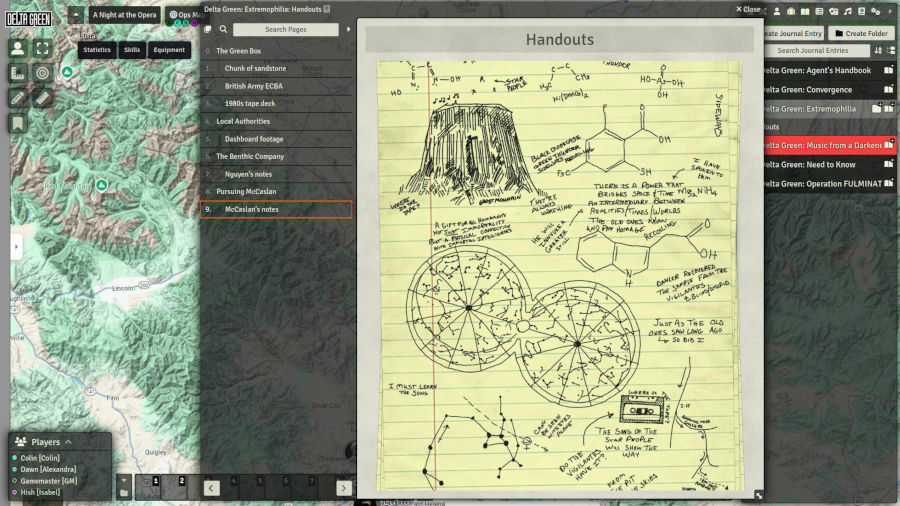This screenshot has height=506, width=900.
Task: Open the Card Stacks sidebar tab
Action: [833, 11]
